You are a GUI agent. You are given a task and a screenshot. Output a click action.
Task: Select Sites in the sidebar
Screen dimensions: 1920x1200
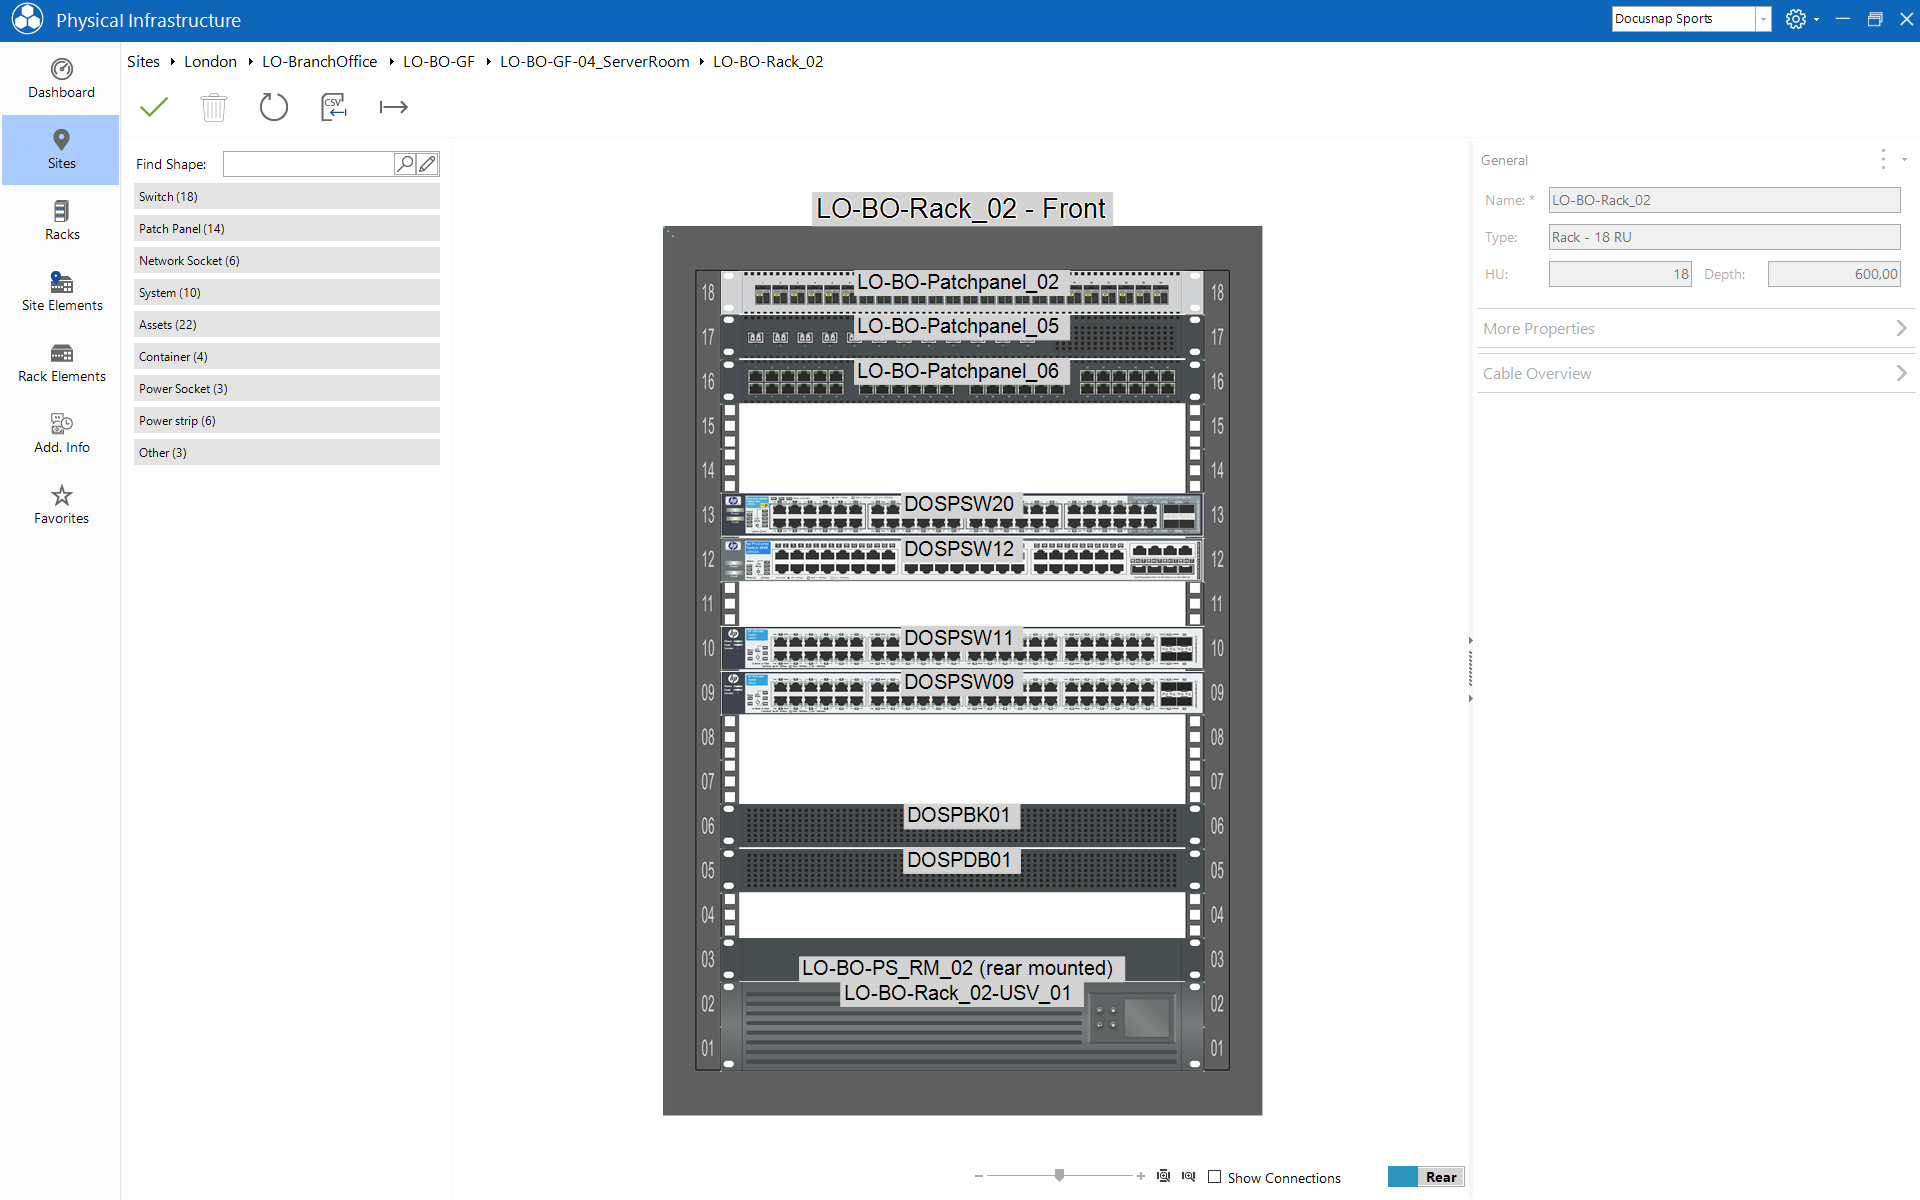pos(61,150)
